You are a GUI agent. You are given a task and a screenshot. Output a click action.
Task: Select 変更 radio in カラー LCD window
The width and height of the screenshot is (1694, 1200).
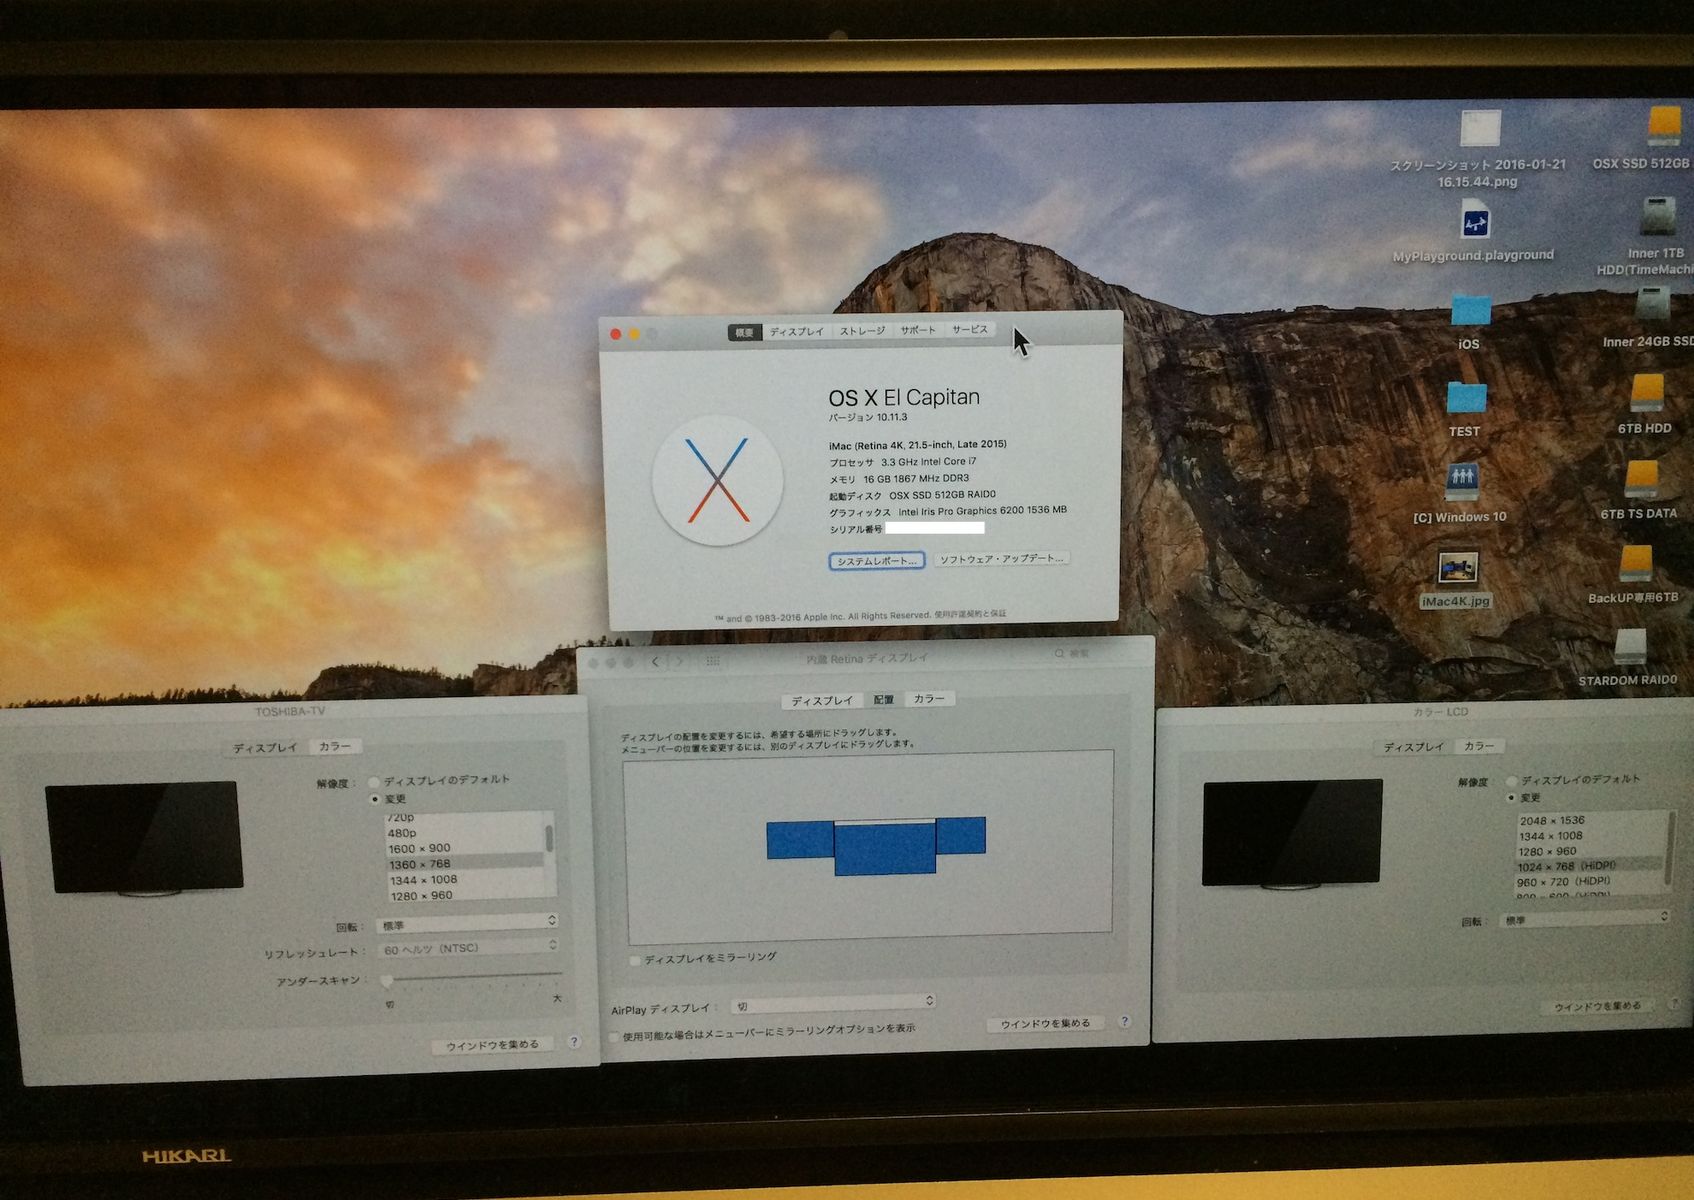click(x=1511, y=798)
